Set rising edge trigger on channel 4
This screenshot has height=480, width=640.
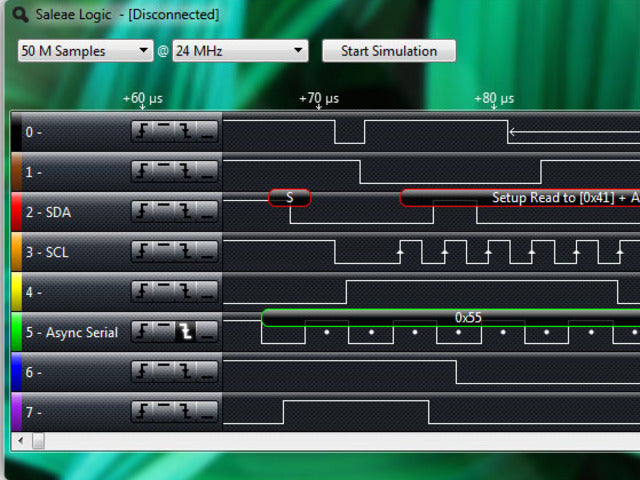coord(144,292)
